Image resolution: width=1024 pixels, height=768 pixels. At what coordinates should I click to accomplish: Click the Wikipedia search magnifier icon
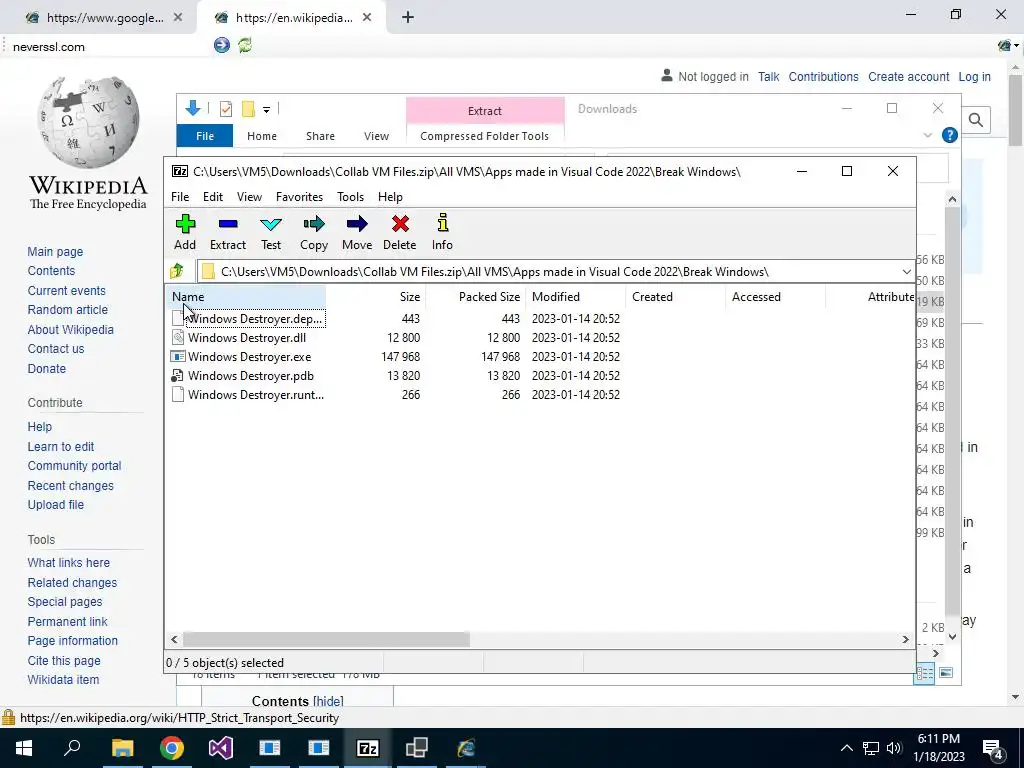coord(976,120)
